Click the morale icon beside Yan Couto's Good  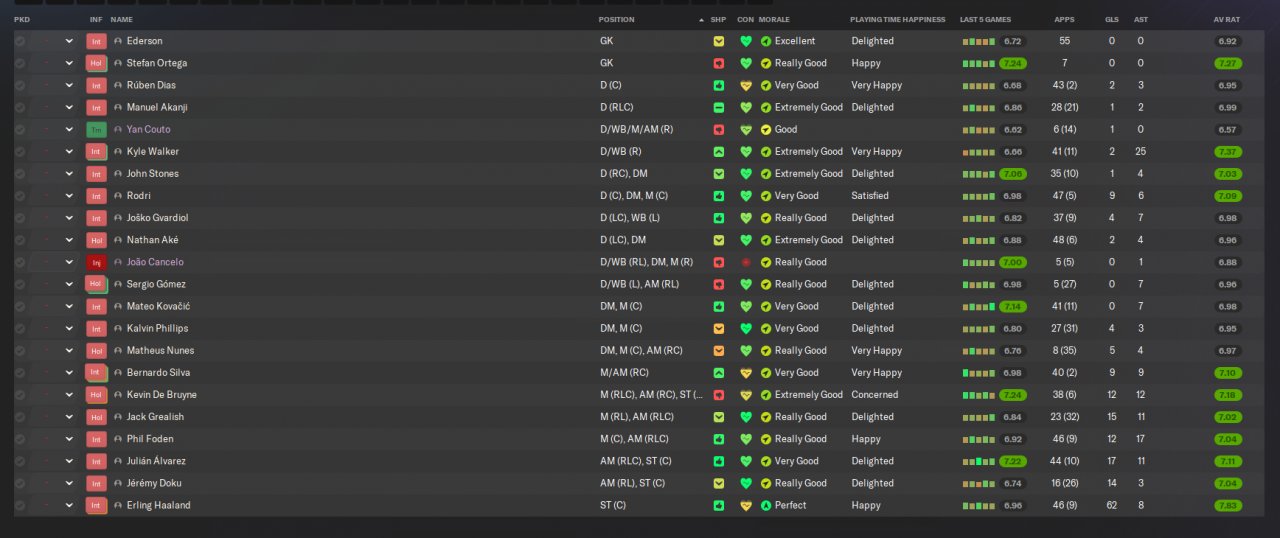coord(766,129)
